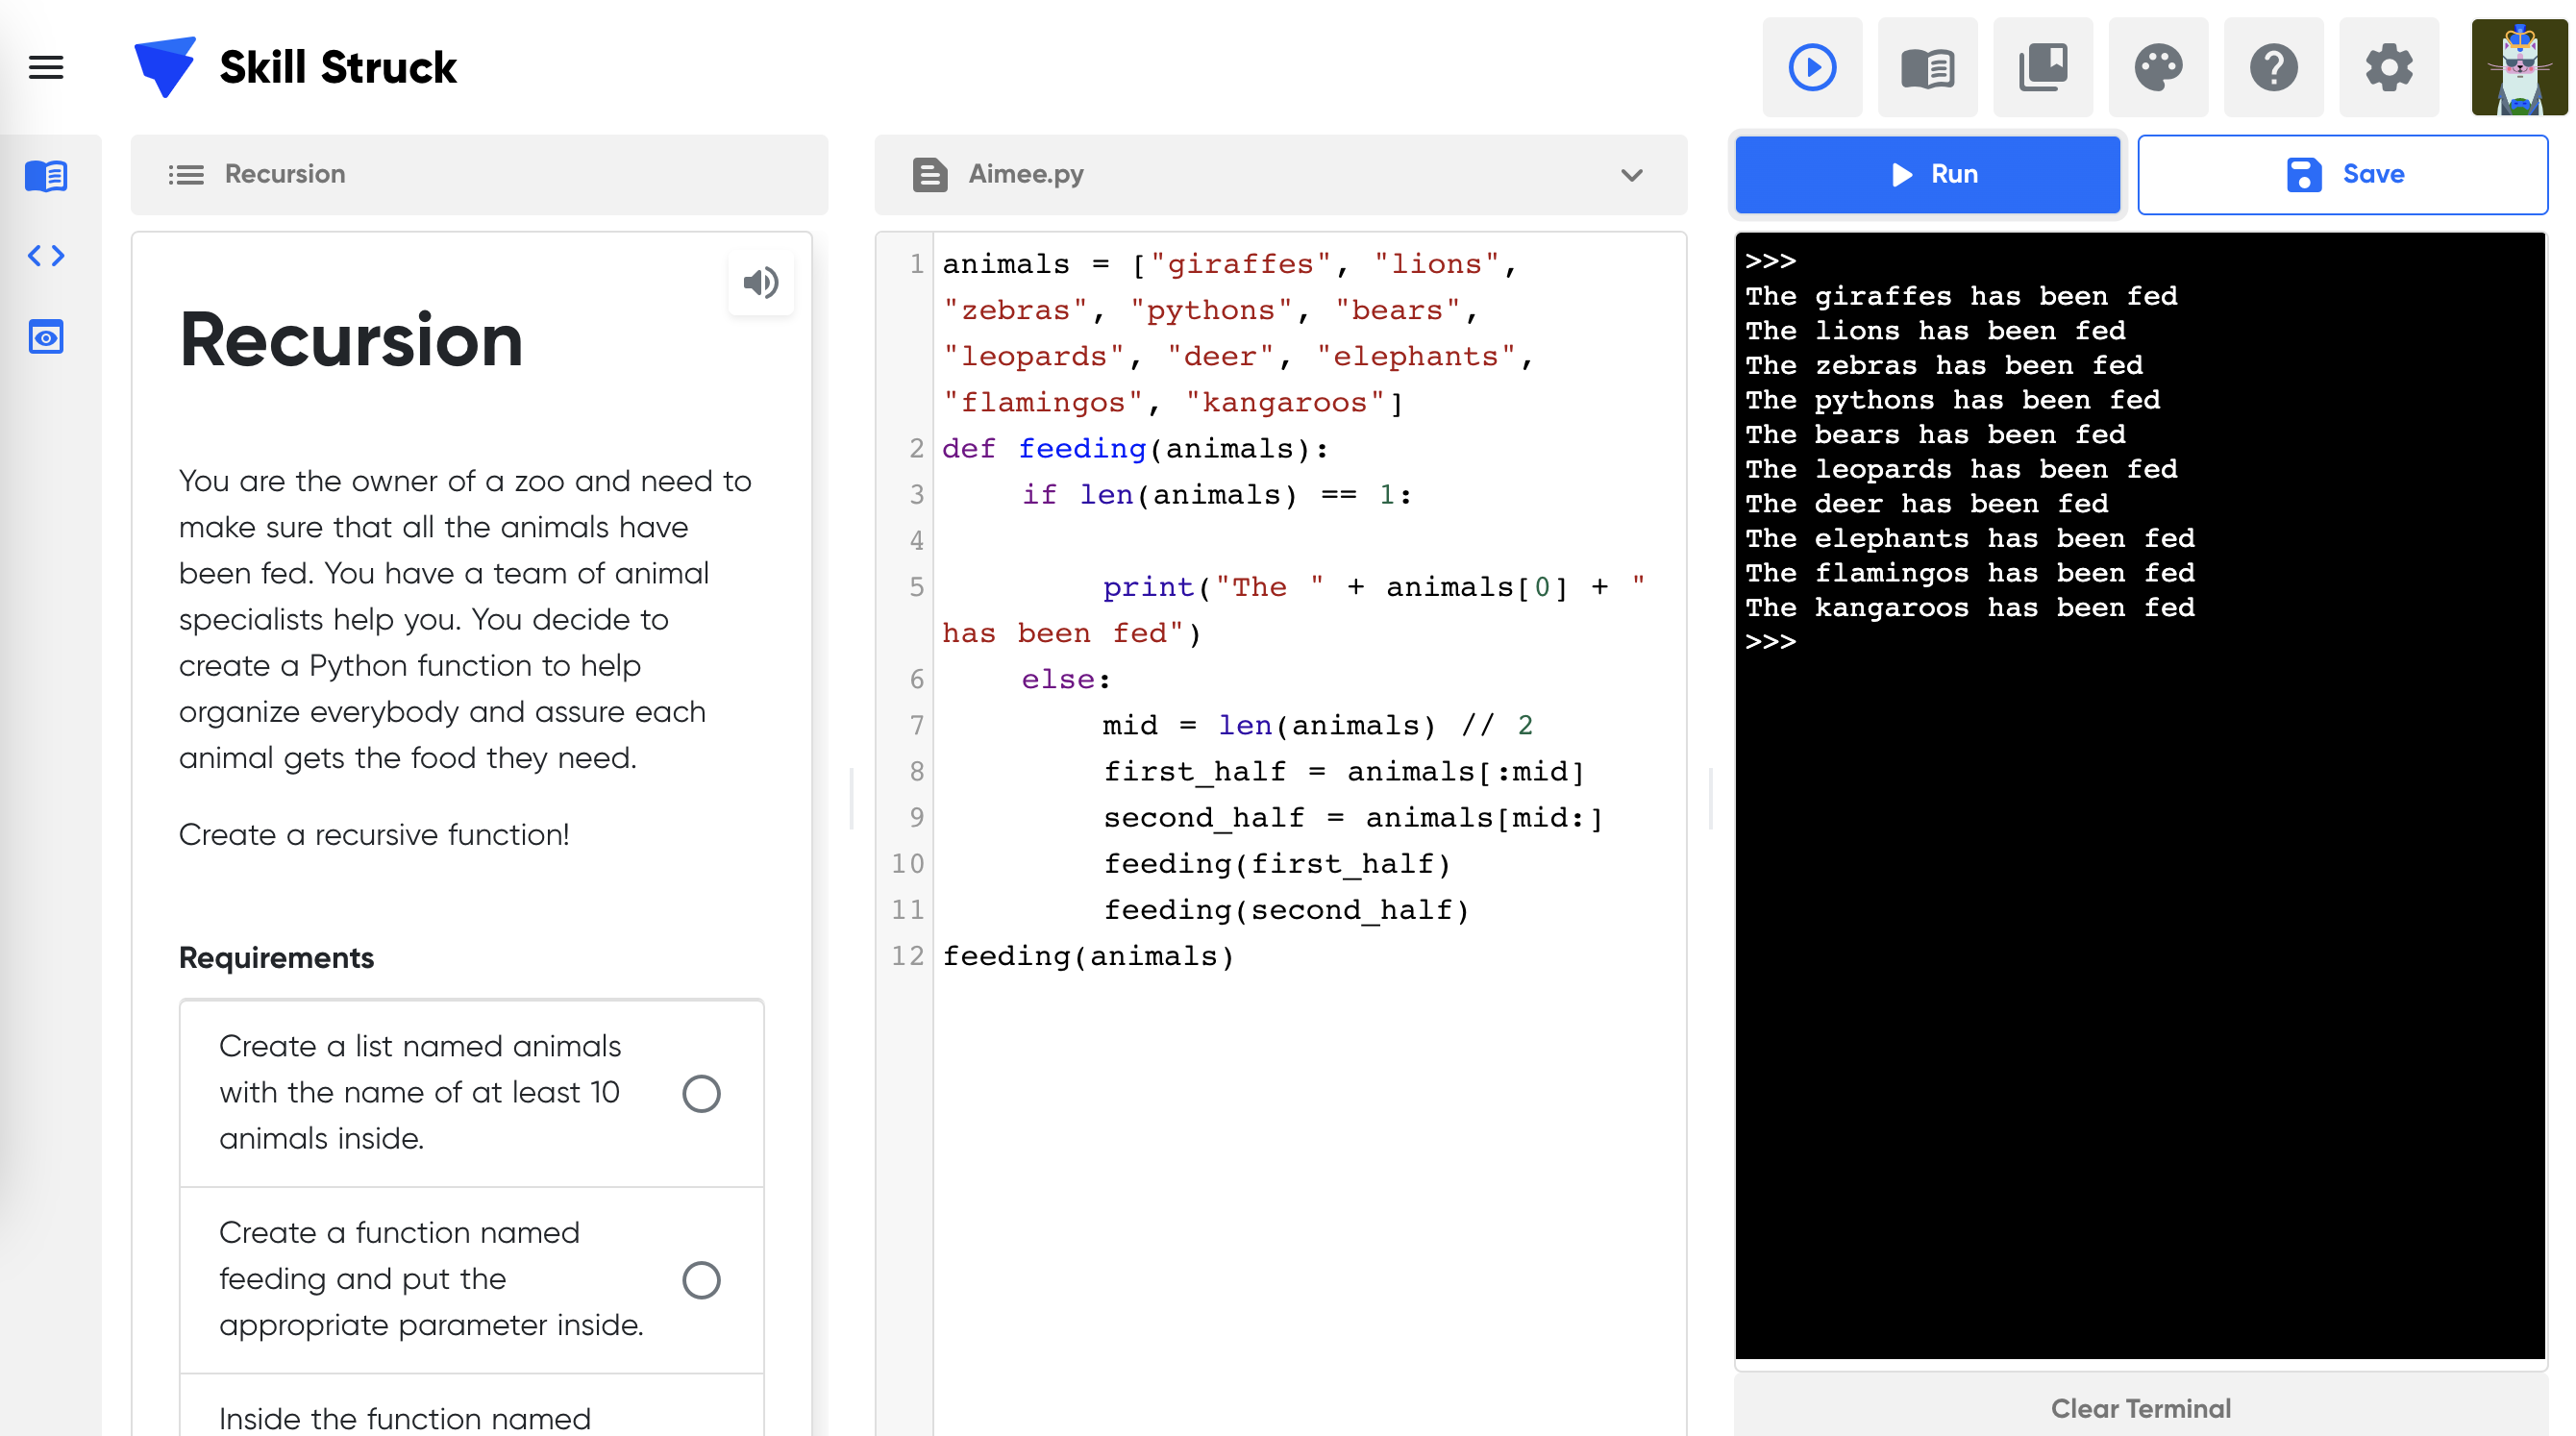Click the file icon beside Aimee.py
This screenshot has height=1436, width=2576.
pos(929,175)
